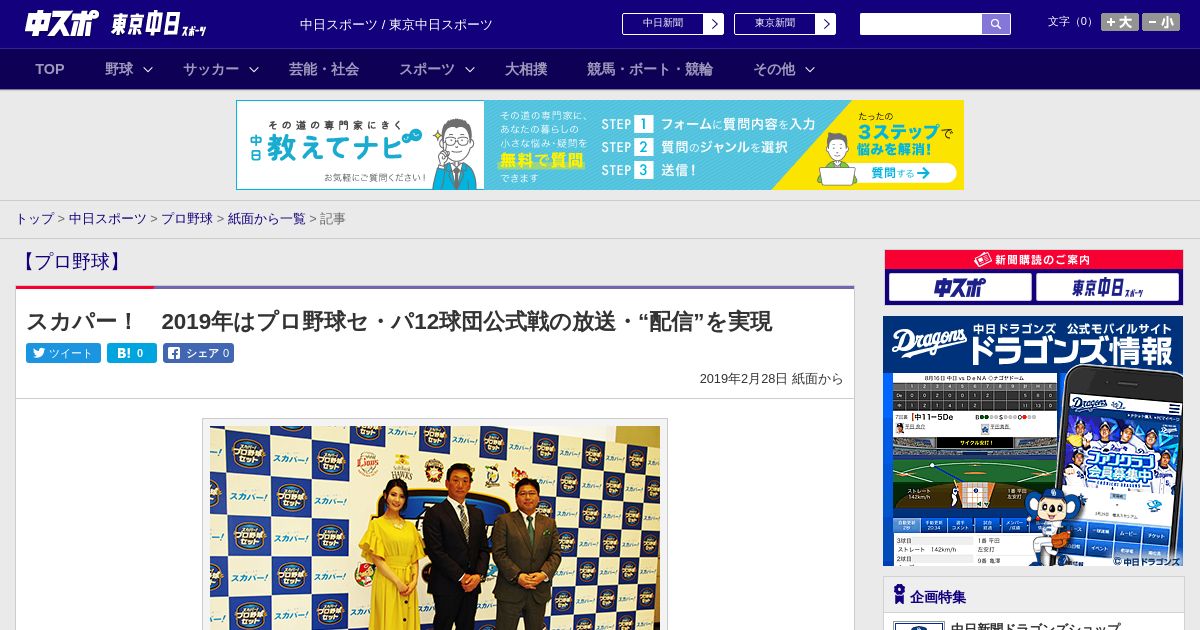Click the スカパー article headline text
The height and width of the screenshot is (630, 1200).
399,322
